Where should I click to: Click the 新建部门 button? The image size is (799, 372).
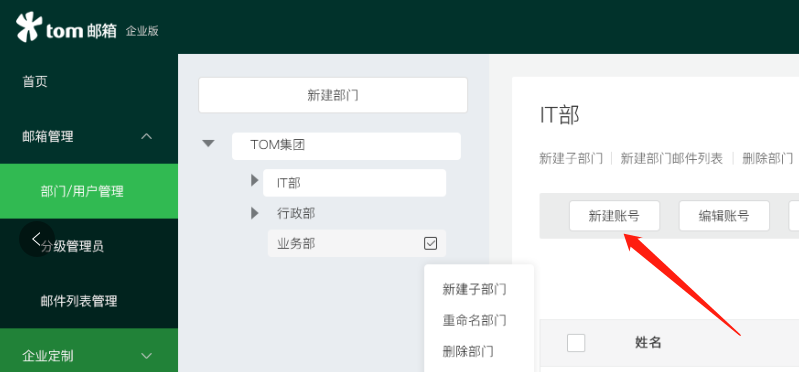(333, 95)
